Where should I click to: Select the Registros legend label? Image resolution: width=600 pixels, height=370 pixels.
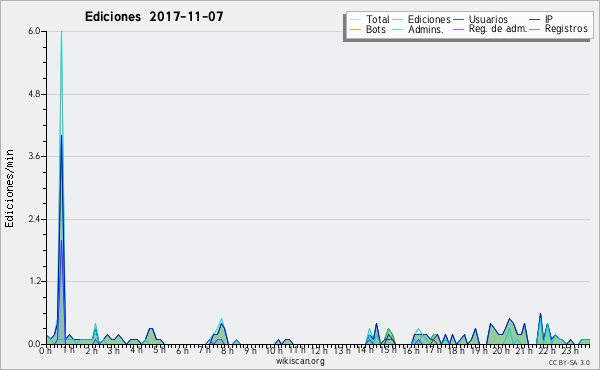pos(566,29)
